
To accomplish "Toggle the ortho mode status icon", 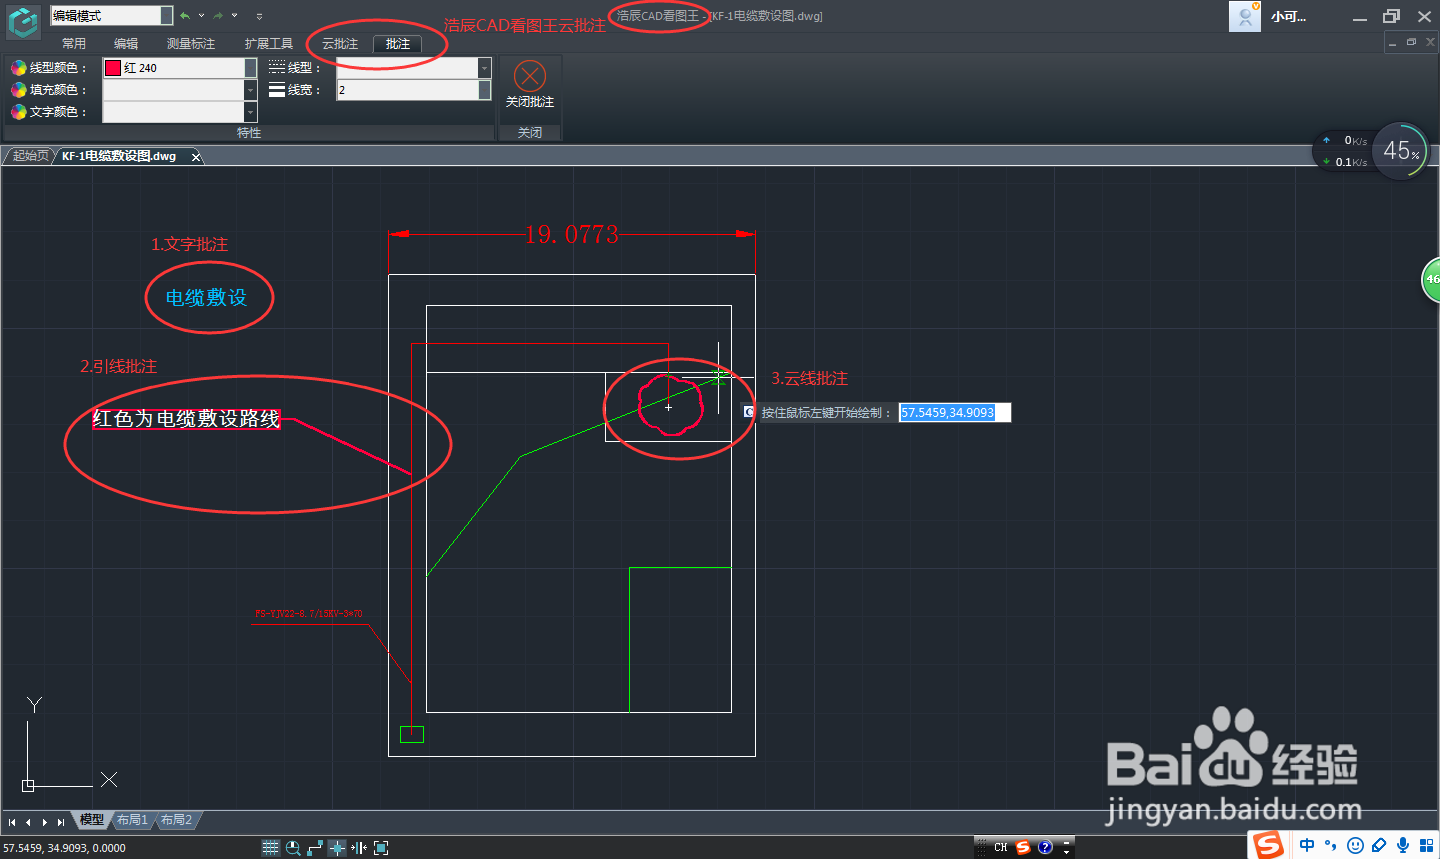I will pyautogui.click(x=315, y=848).
